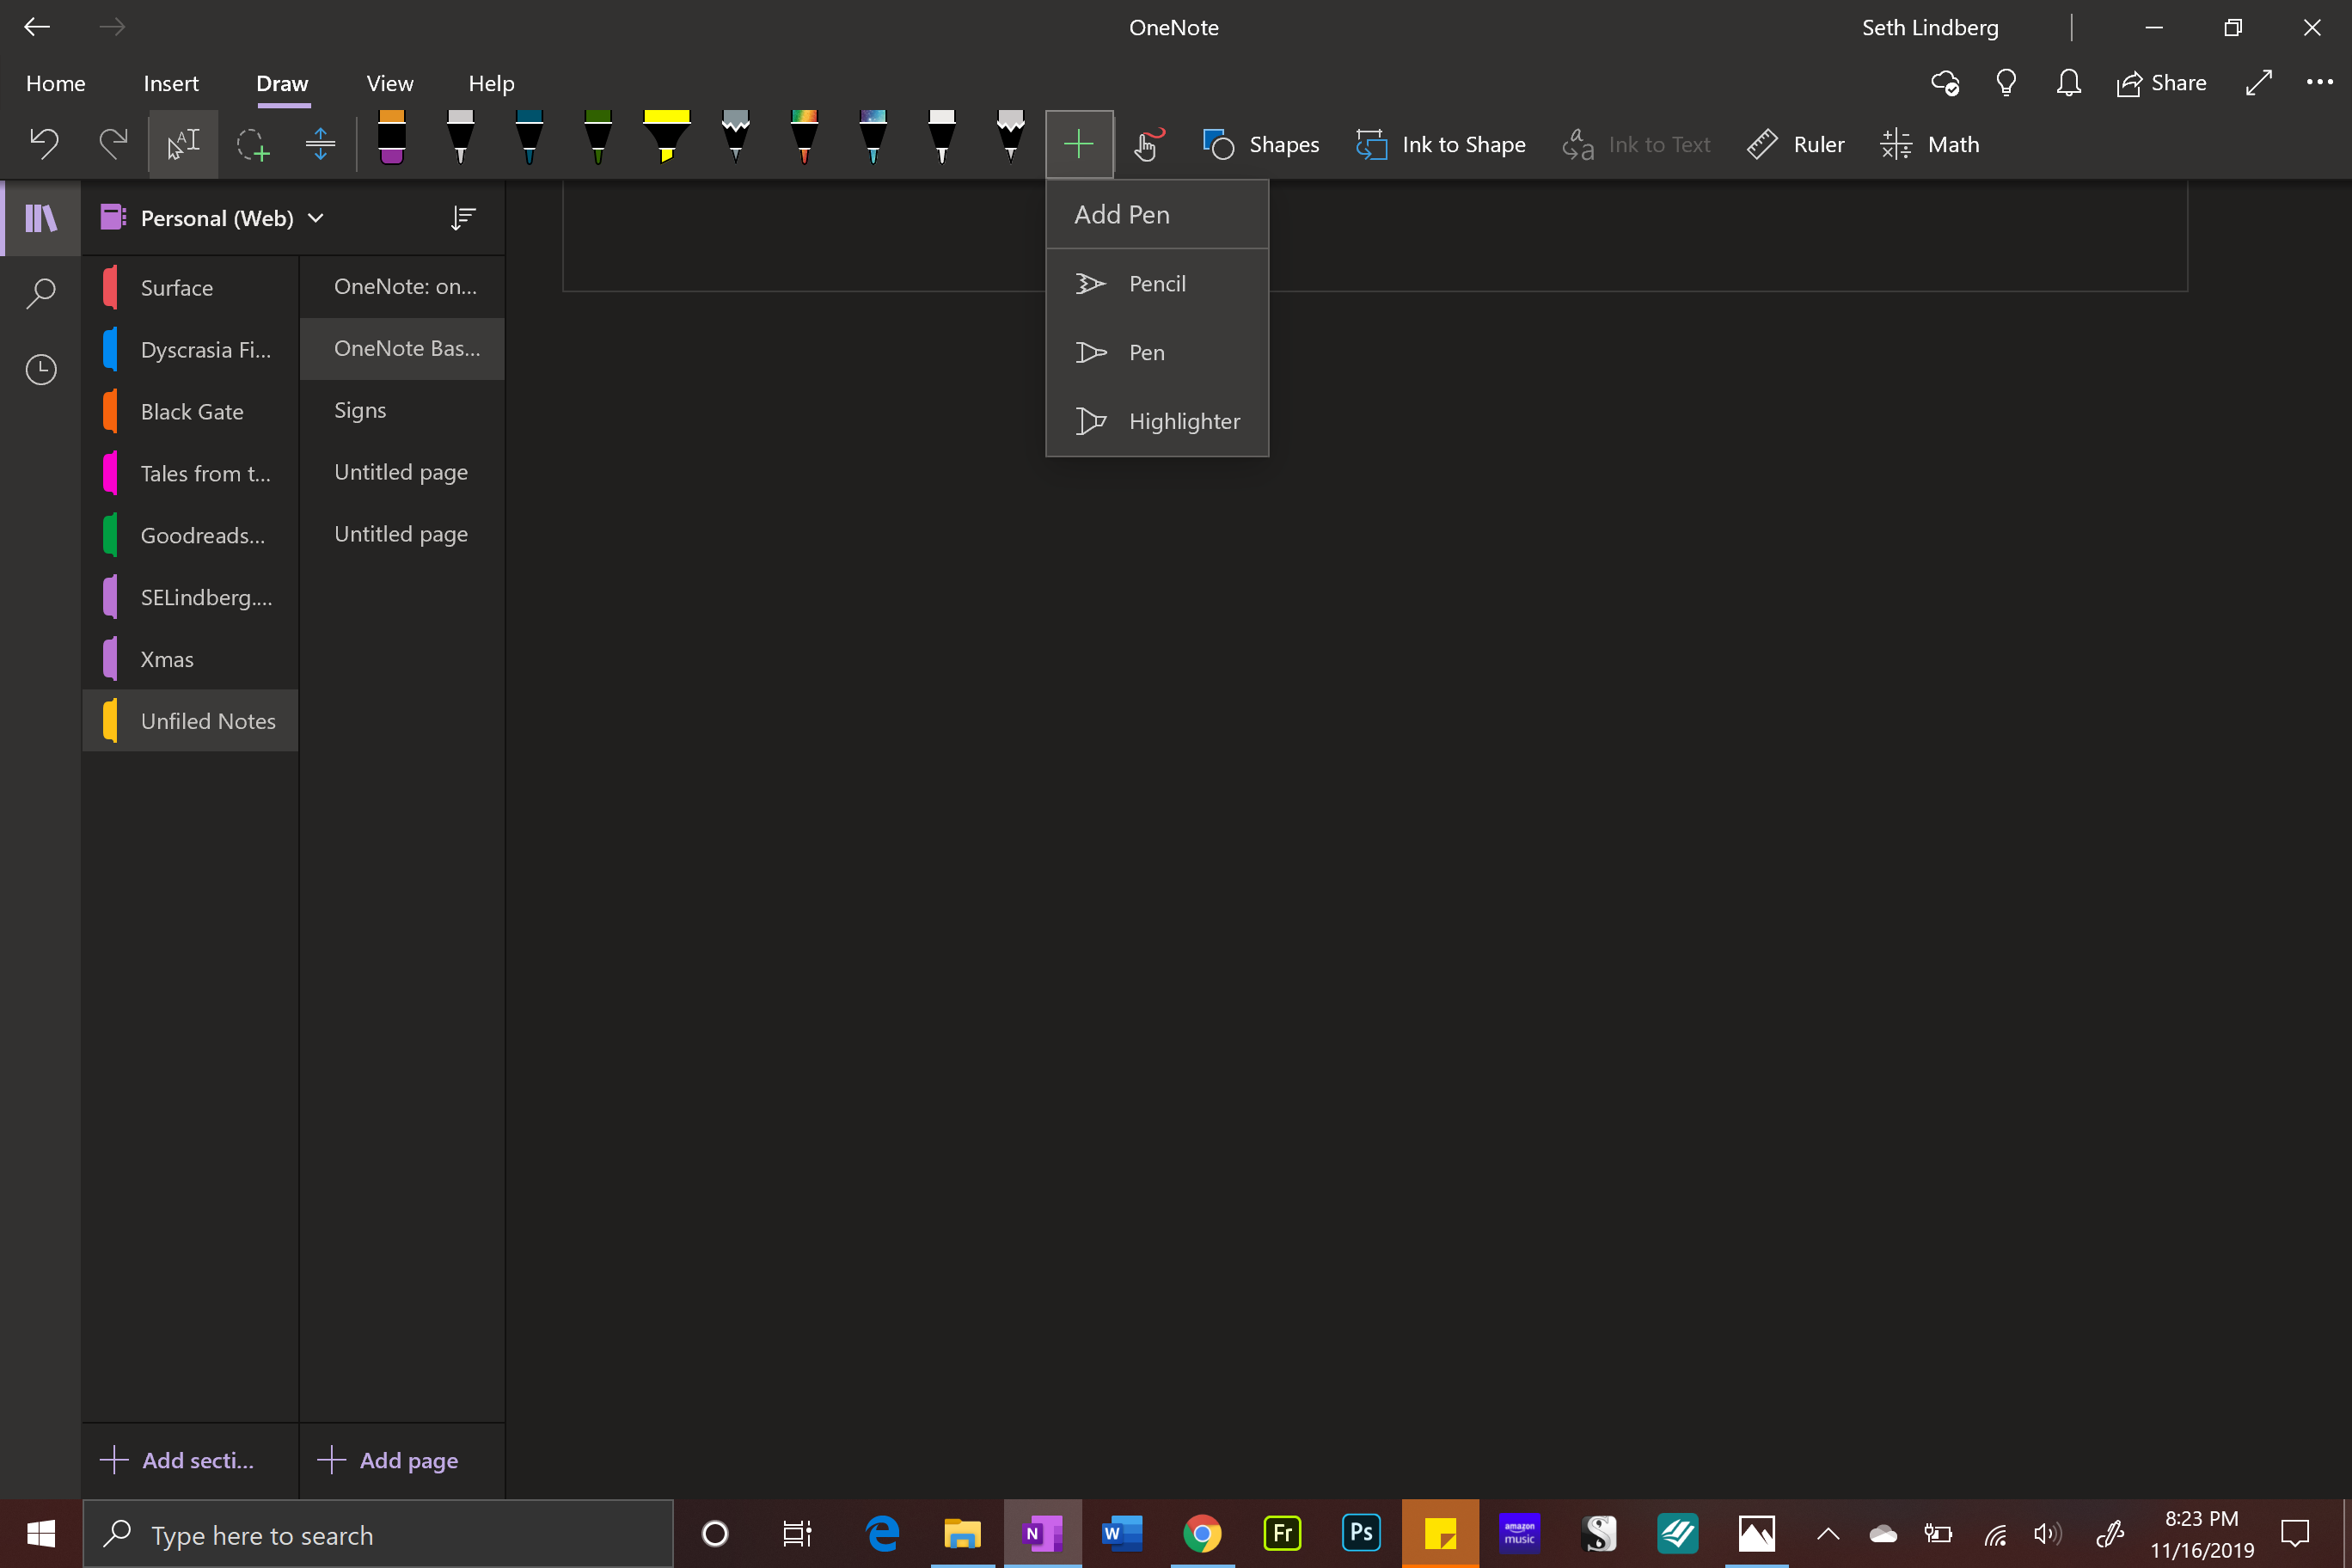Viewport: 2352px width, 1568px height.
Task: Click the Windows taskbar search box
Action: [x=378, y=1535]
